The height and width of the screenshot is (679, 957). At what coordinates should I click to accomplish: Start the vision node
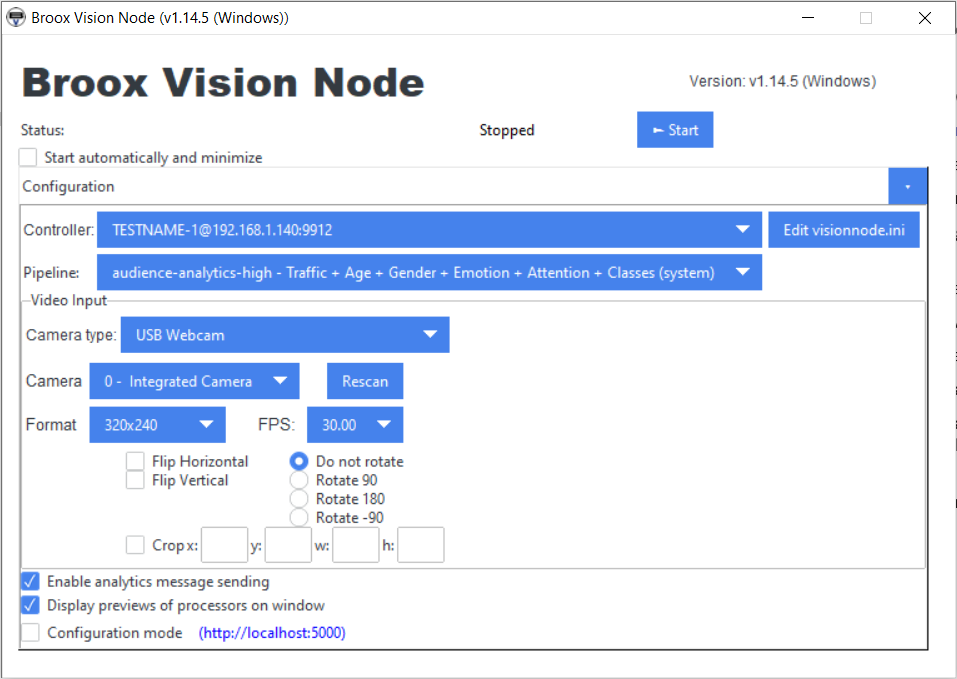tap(674, 130)
